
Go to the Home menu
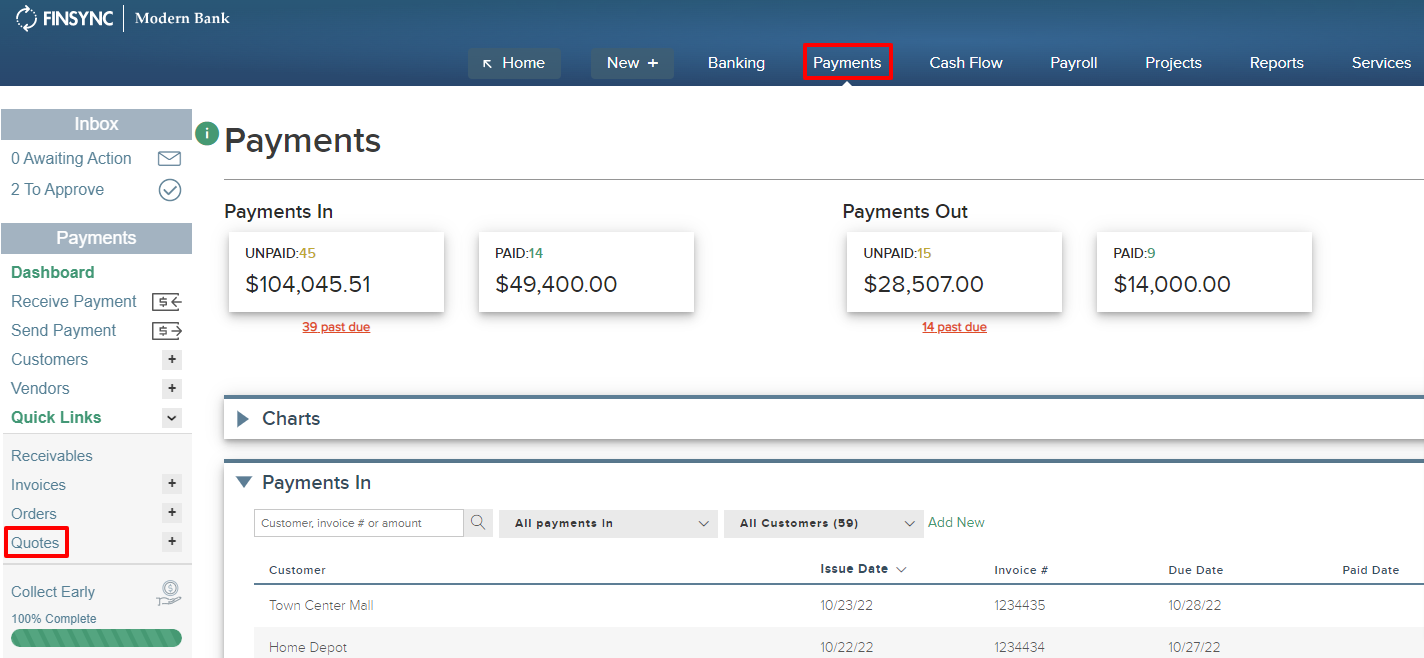[x=514, y=63]
